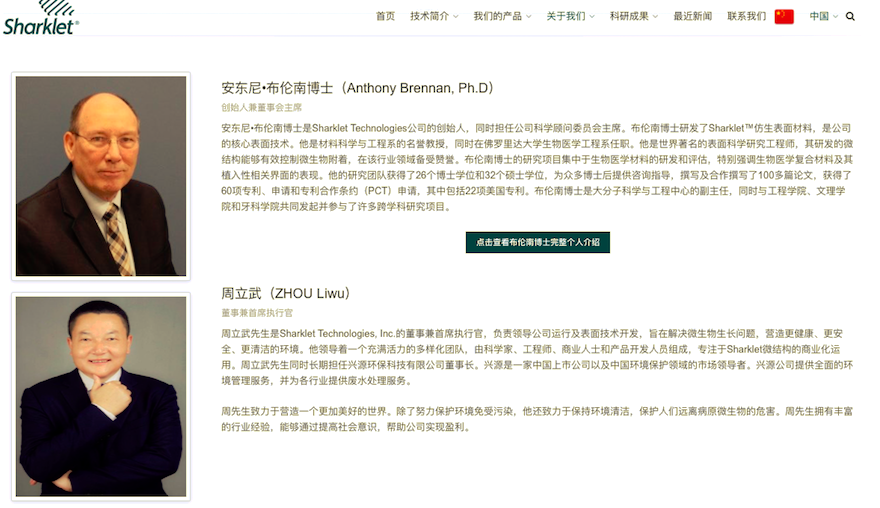Open the 中国 region selector
The image size is (880, 508).
pos(819,16)
